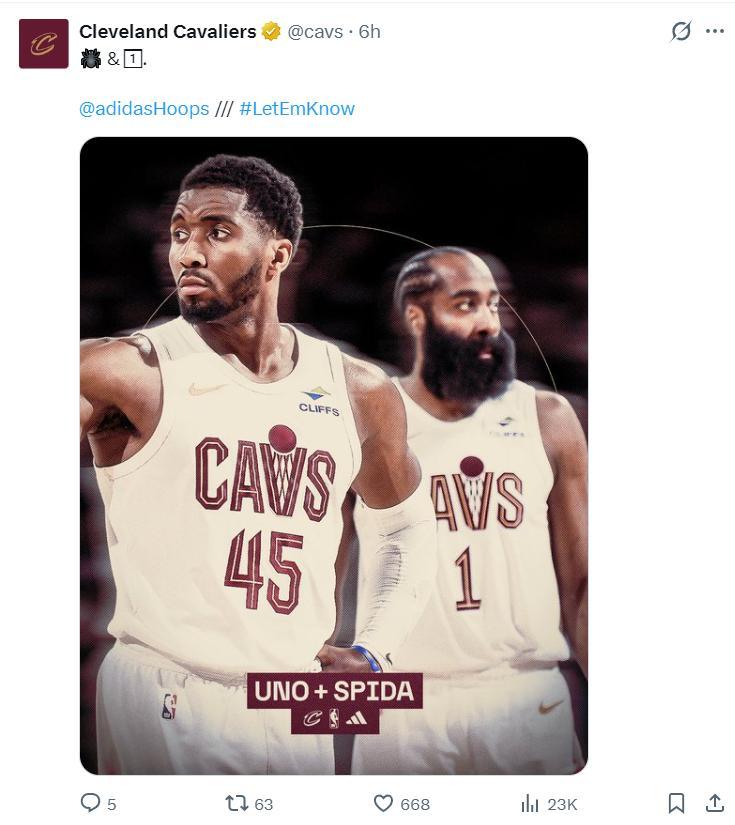The height and width of the screenshot is (825, 735).
Task: Click the Grok explain icon
Action: (x=680, y=31)
